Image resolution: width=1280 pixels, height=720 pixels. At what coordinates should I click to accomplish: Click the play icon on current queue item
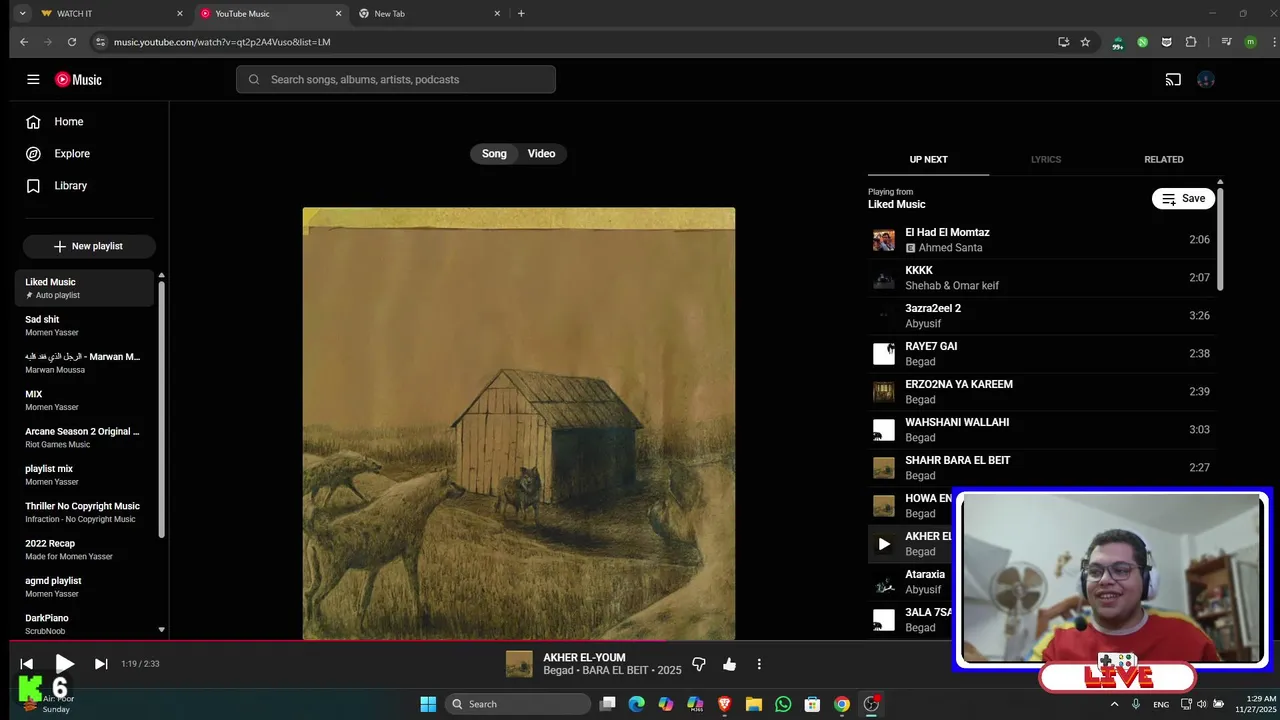pyautogui.click(x=884, y=544)
